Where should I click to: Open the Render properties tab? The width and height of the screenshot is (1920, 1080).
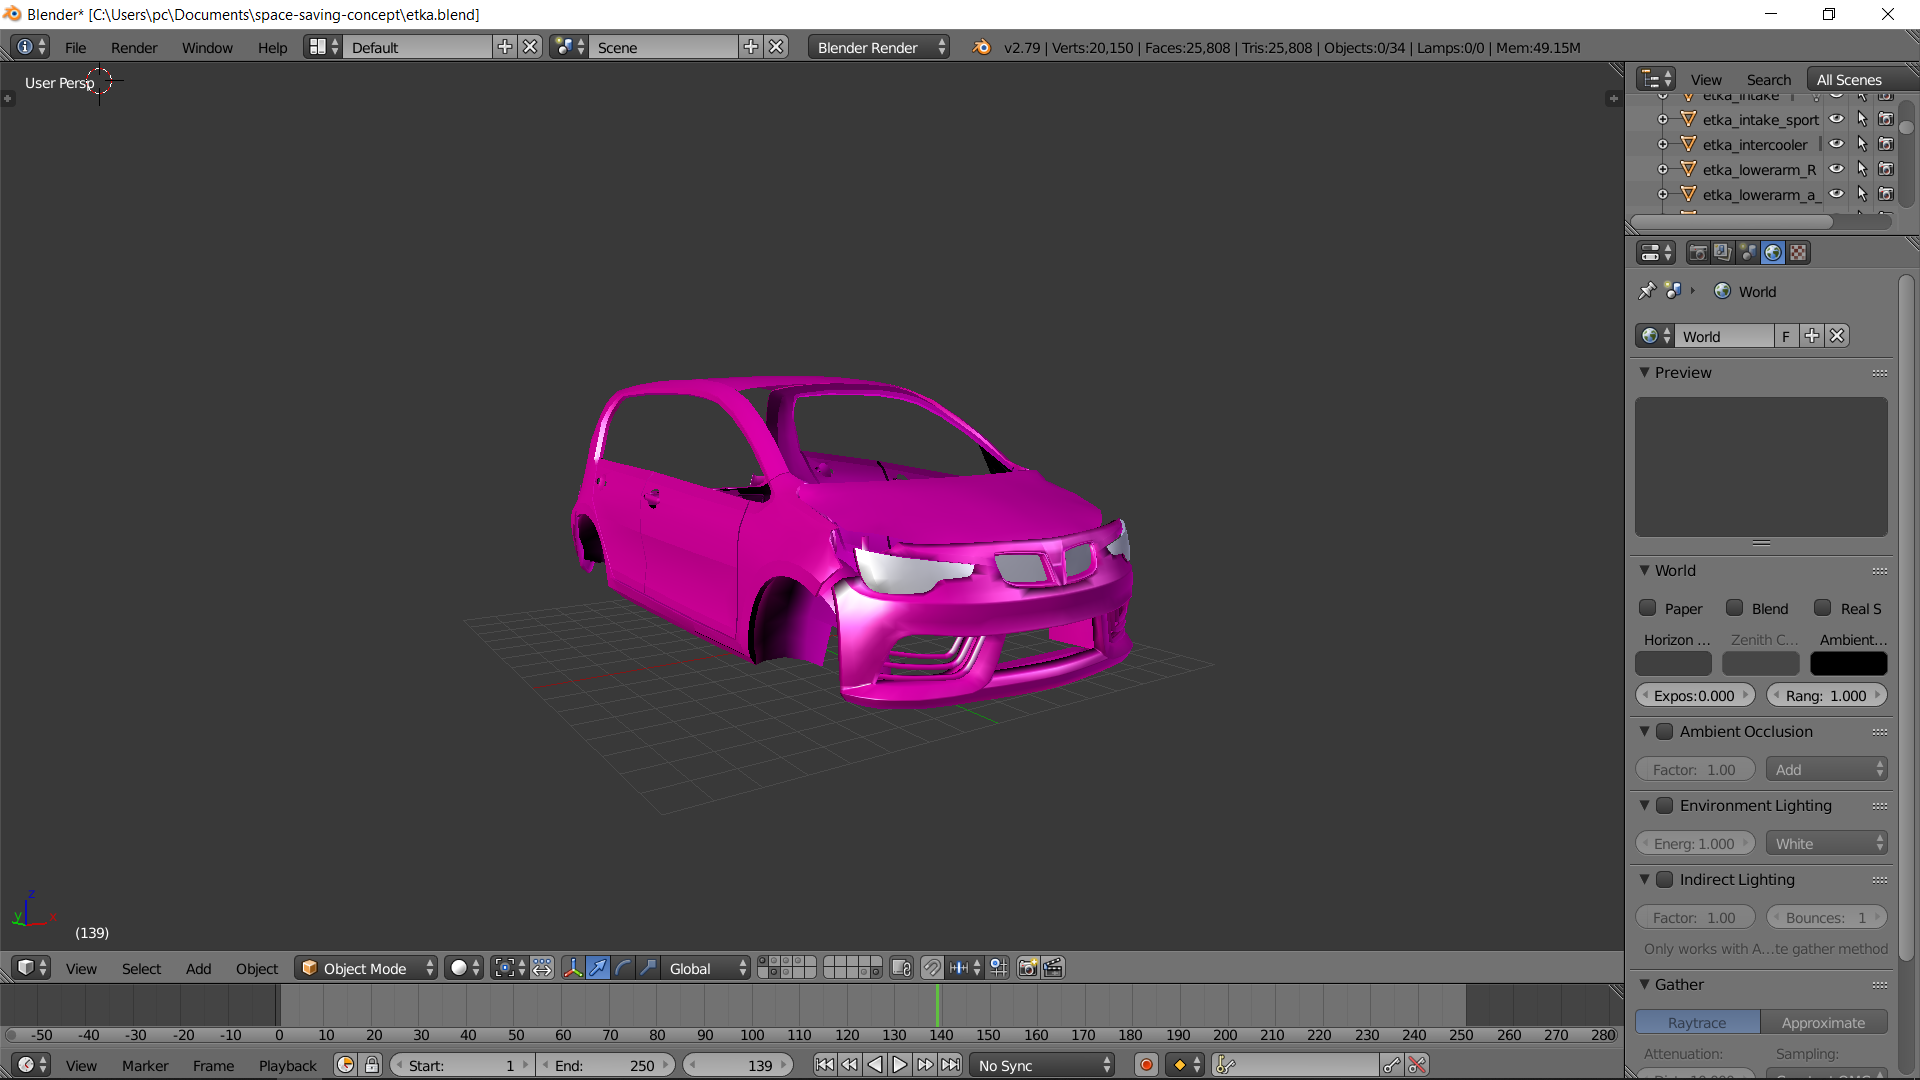(1697, 253)
